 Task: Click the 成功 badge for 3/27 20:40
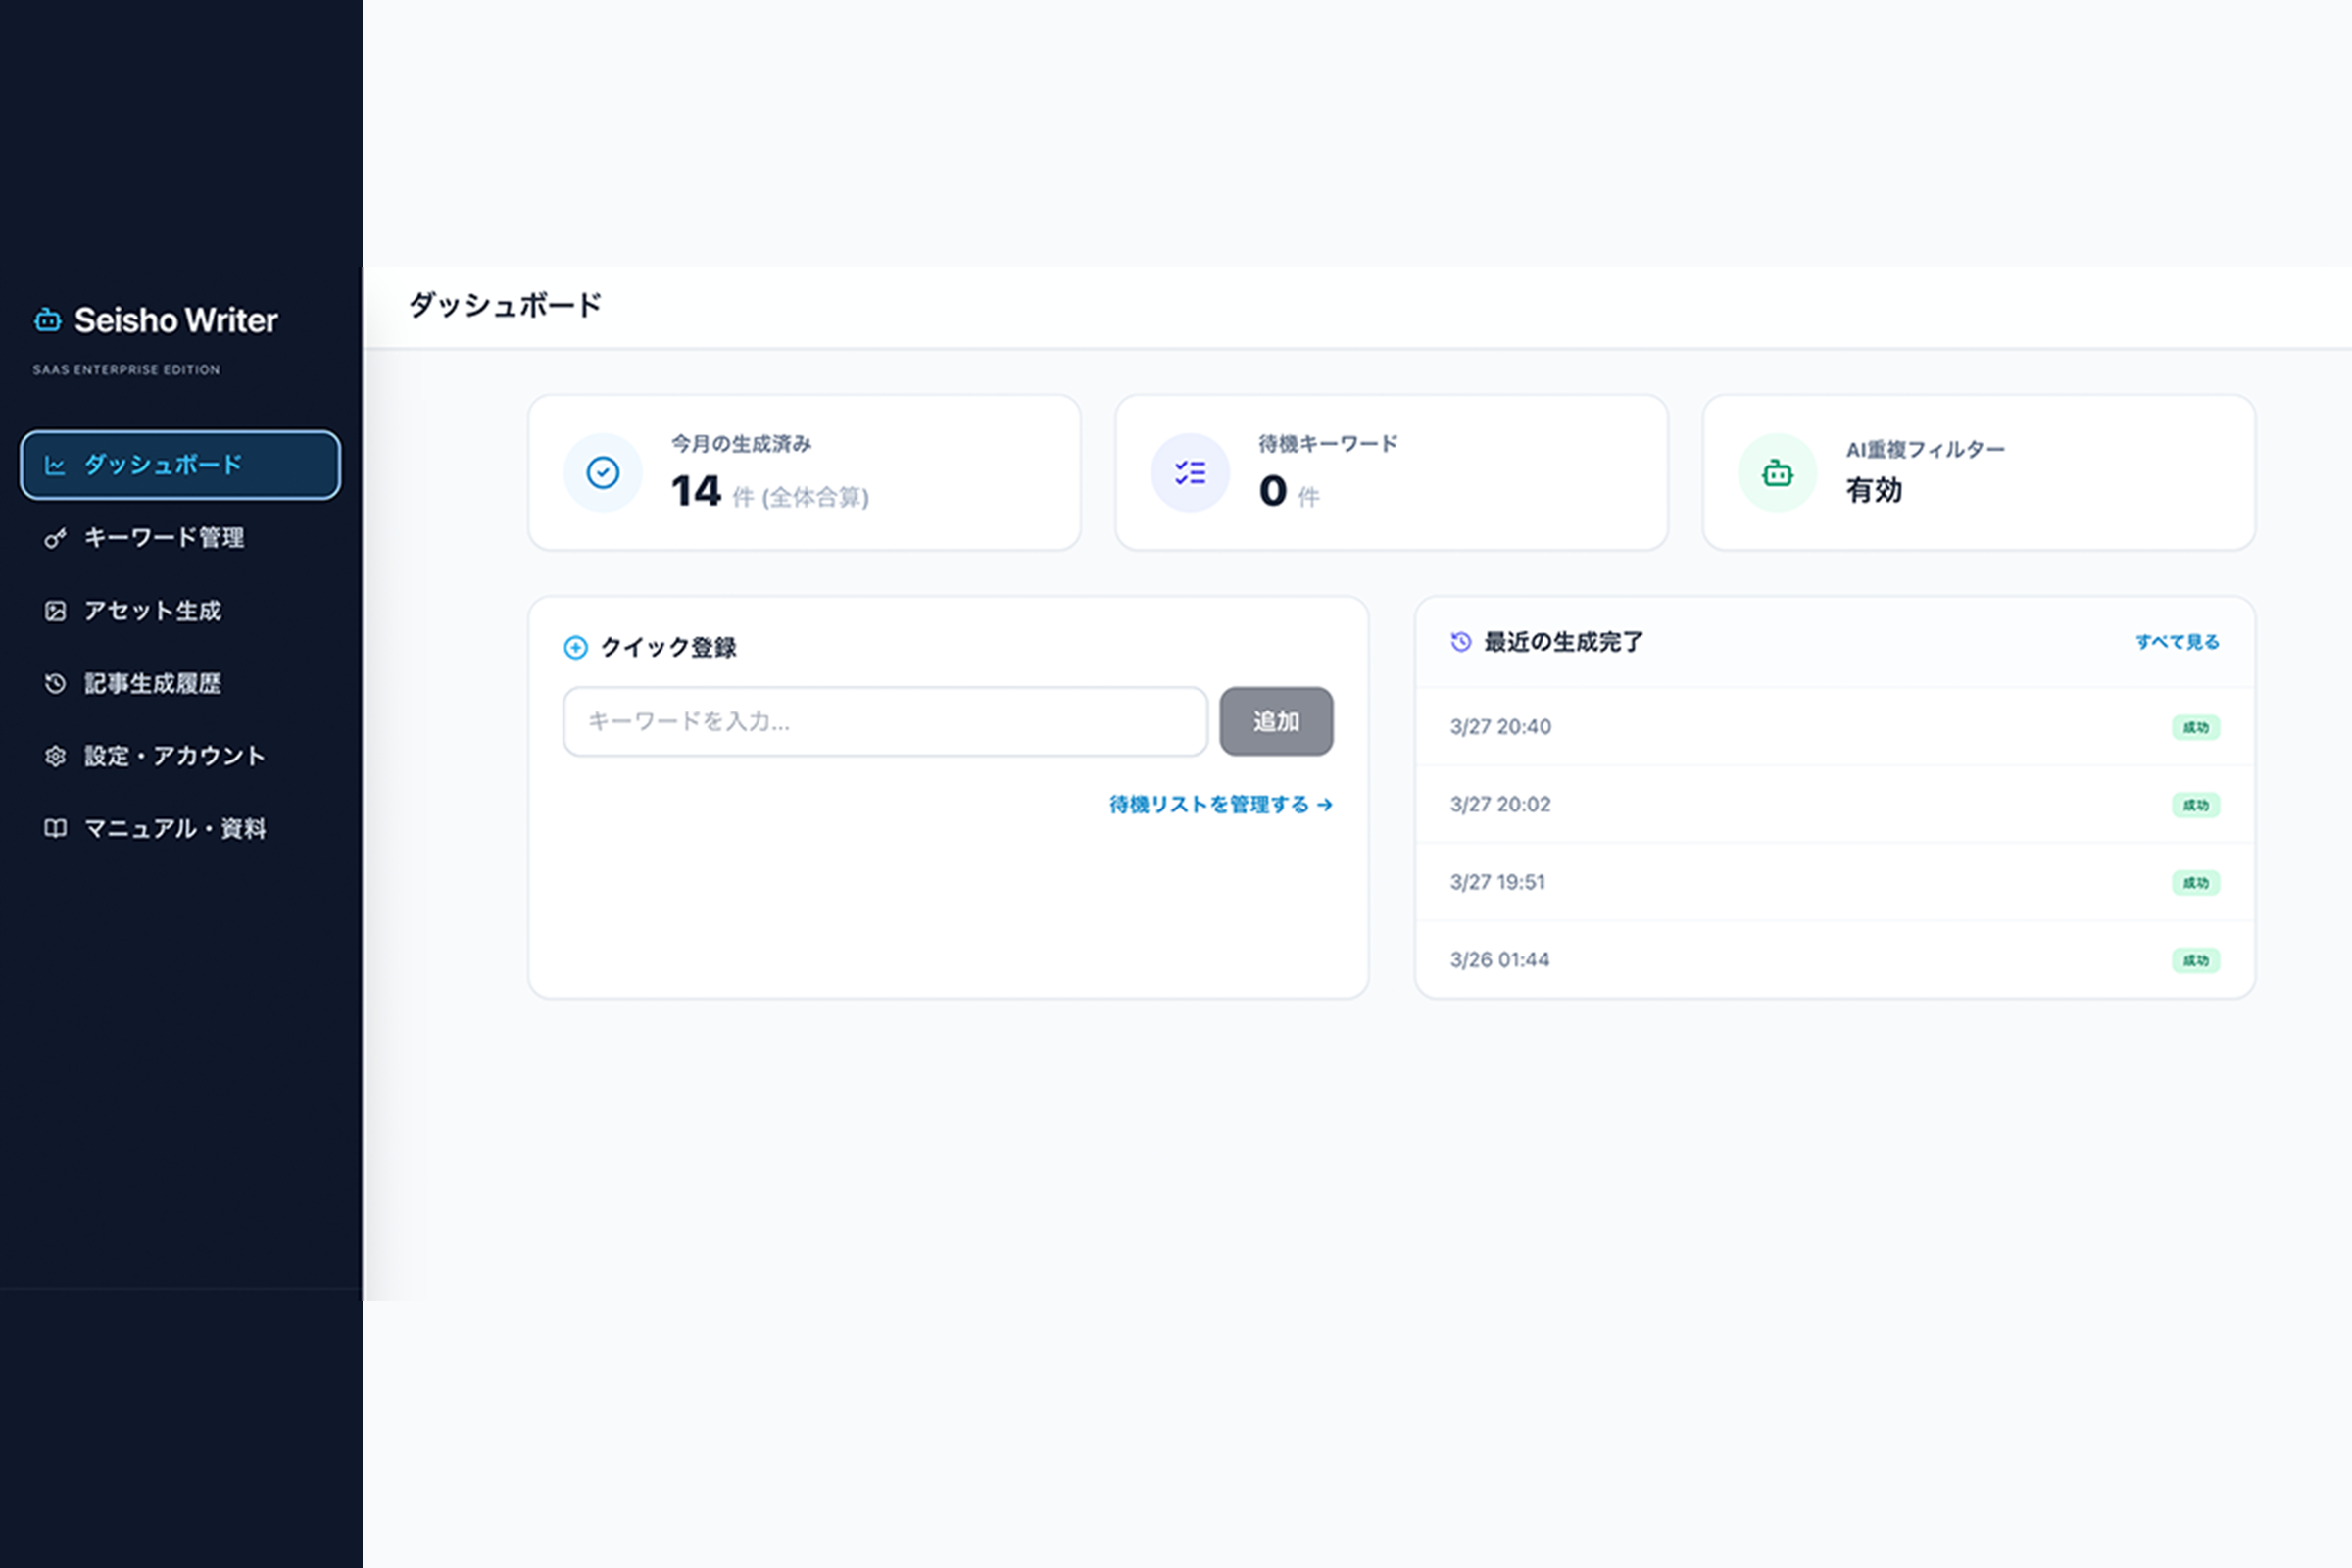[x=2196, y=727]
